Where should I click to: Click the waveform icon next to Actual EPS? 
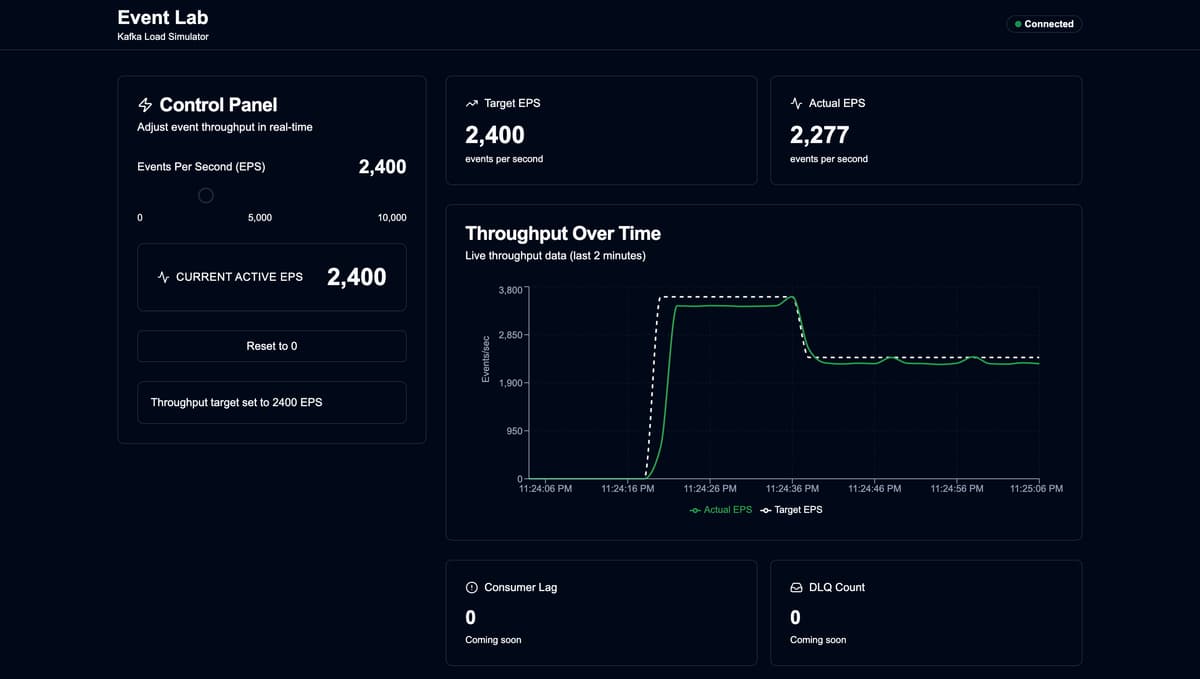795,102
